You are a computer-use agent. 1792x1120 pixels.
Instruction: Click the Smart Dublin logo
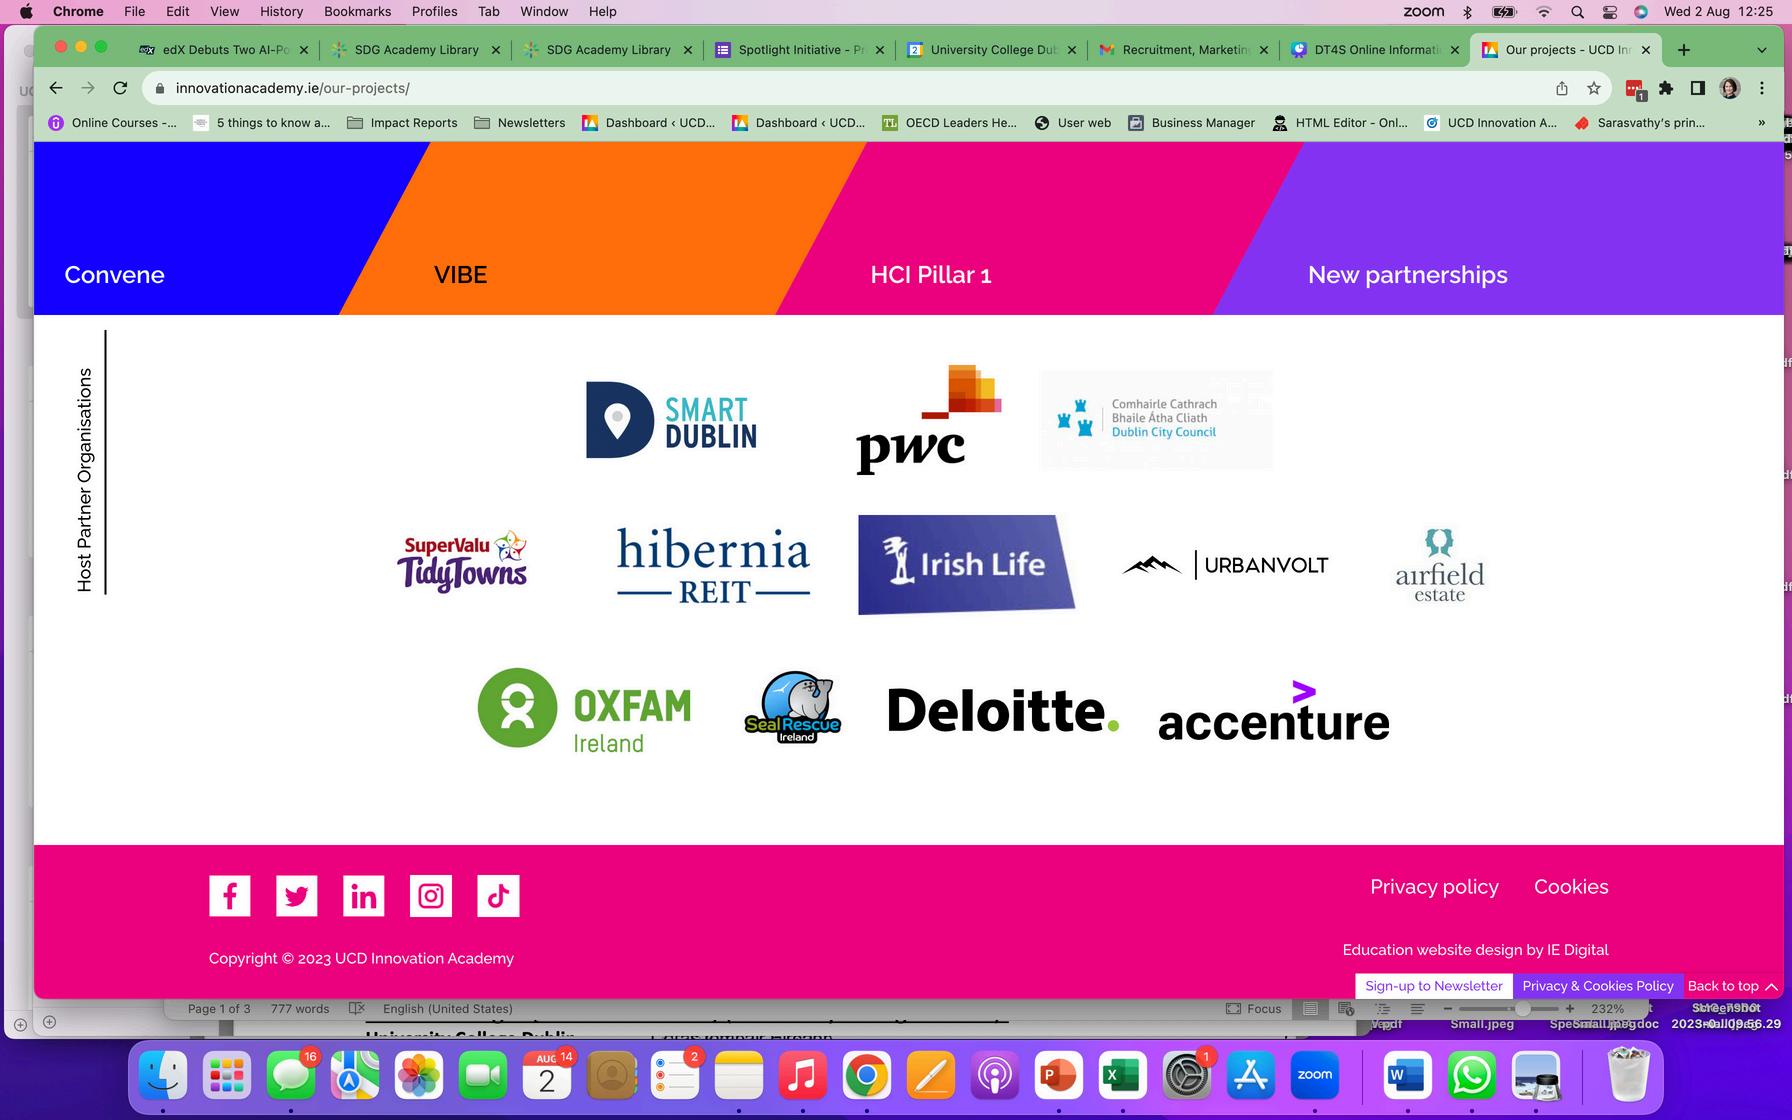671,420
